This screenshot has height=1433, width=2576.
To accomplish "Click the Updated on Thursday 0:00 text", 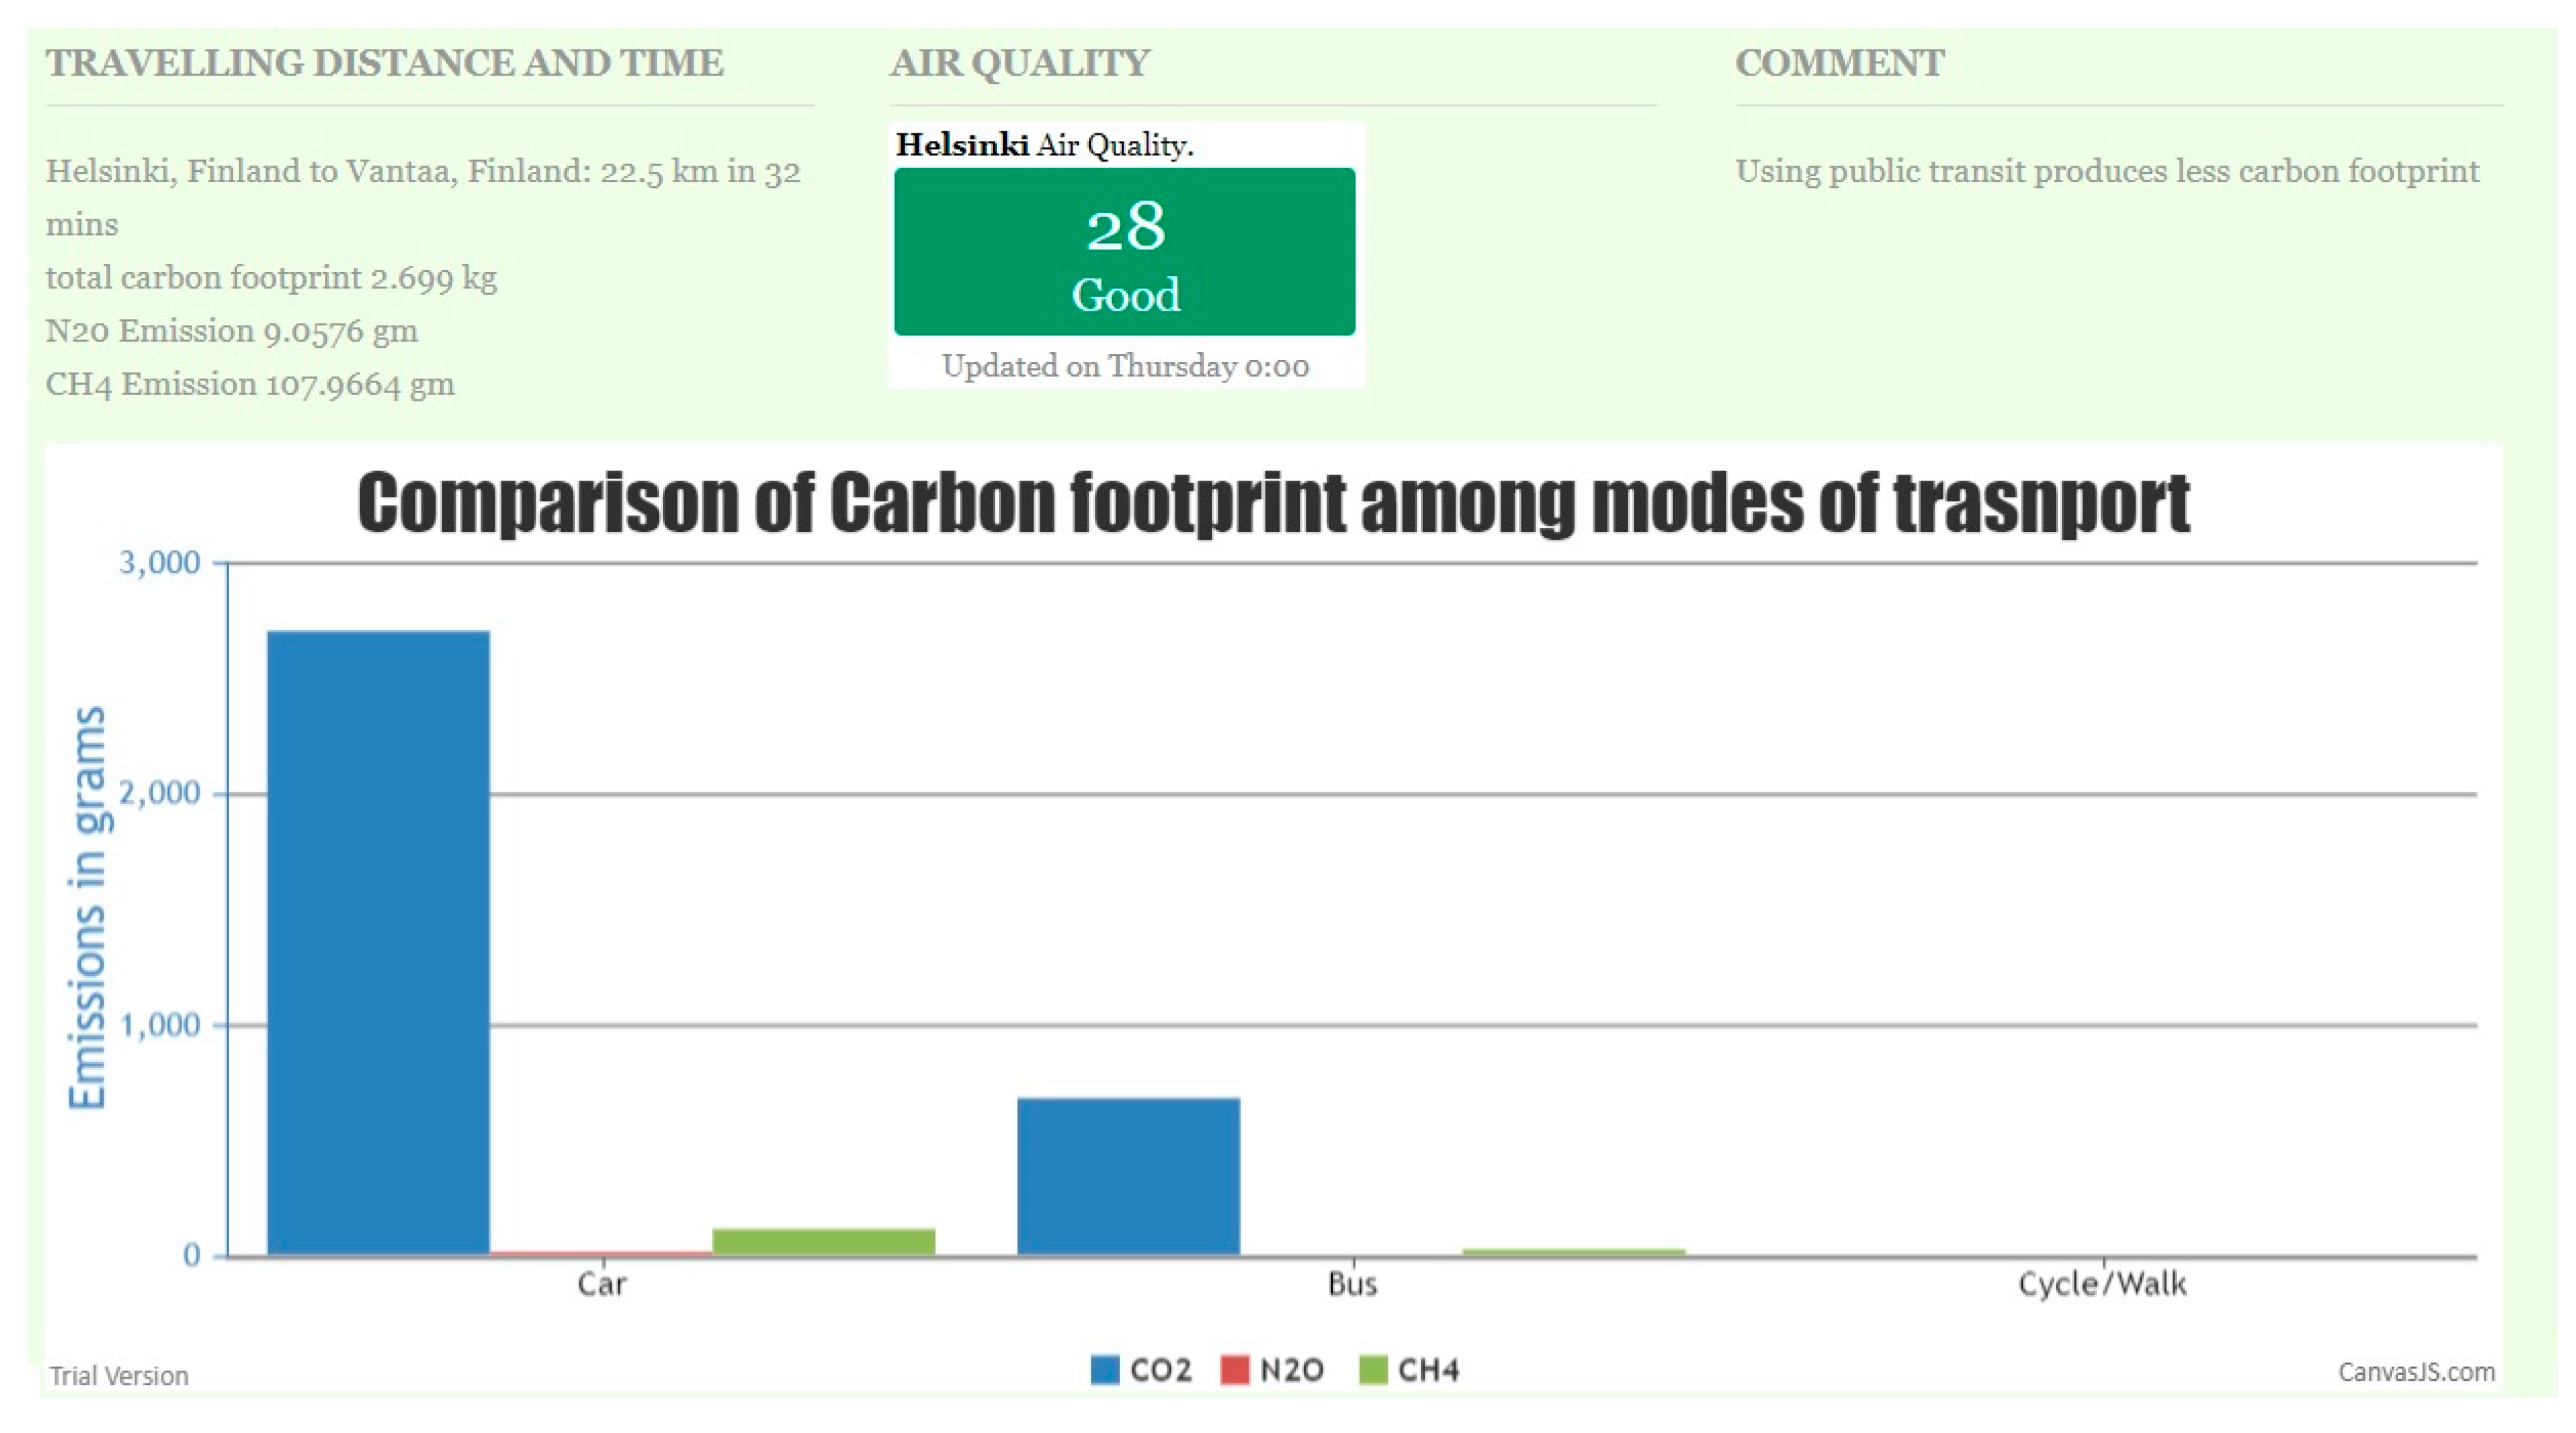I will [x=1125, y=366].
